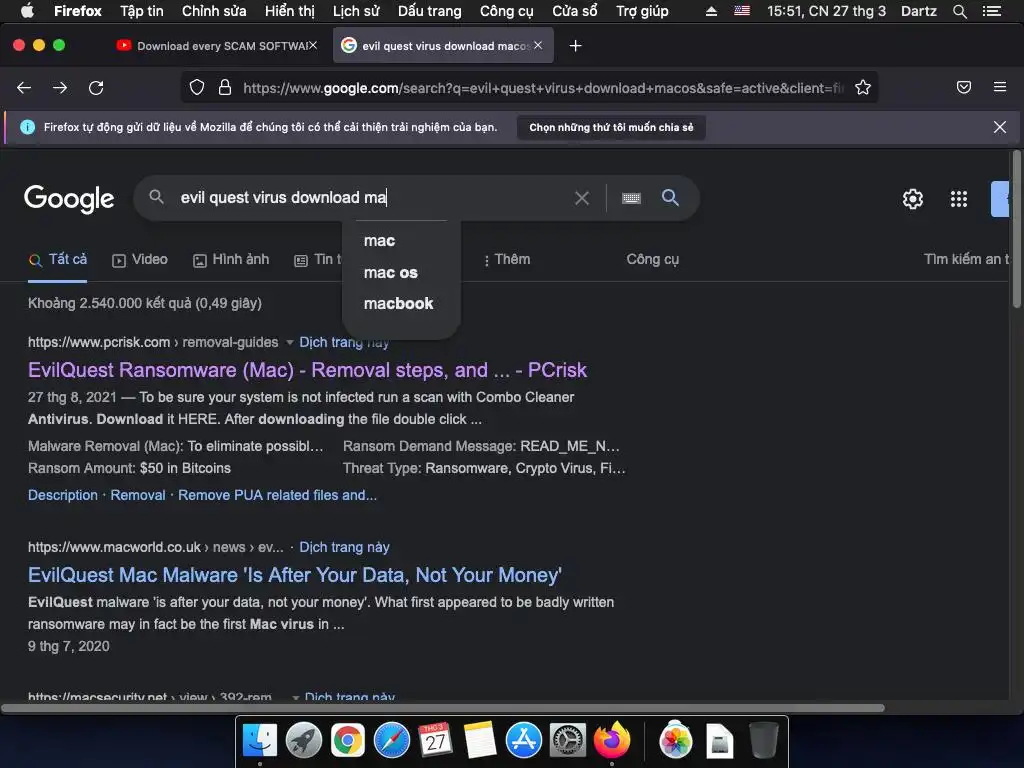Launch Launchpad from the Dock
This screenshot has width=1024, height=768.
tap(304, 741)
